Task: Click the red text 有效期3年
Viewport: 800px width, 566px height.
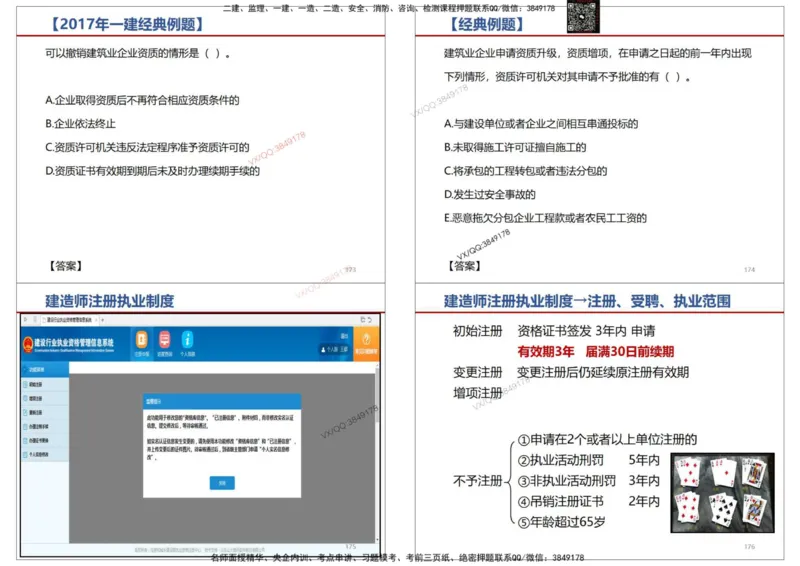Action: click(x=545, y=352)
